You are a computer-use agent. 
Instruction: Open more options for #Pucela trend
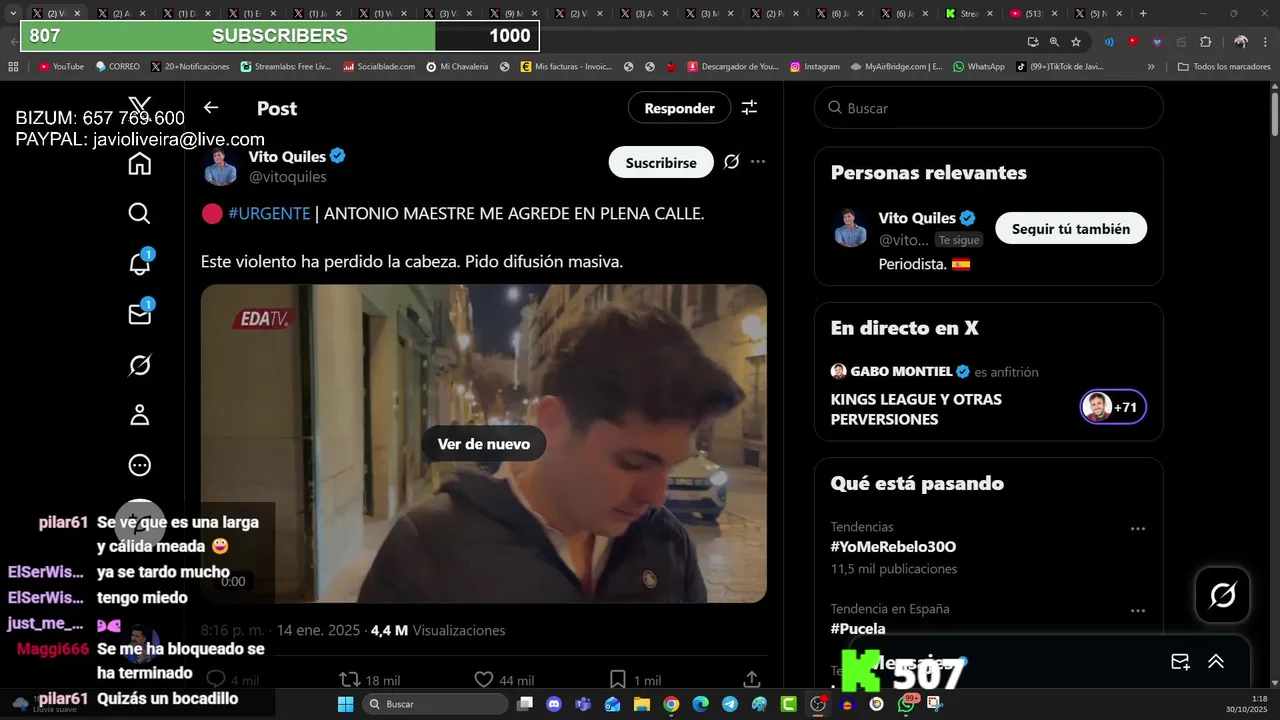tap(1137, 611)
